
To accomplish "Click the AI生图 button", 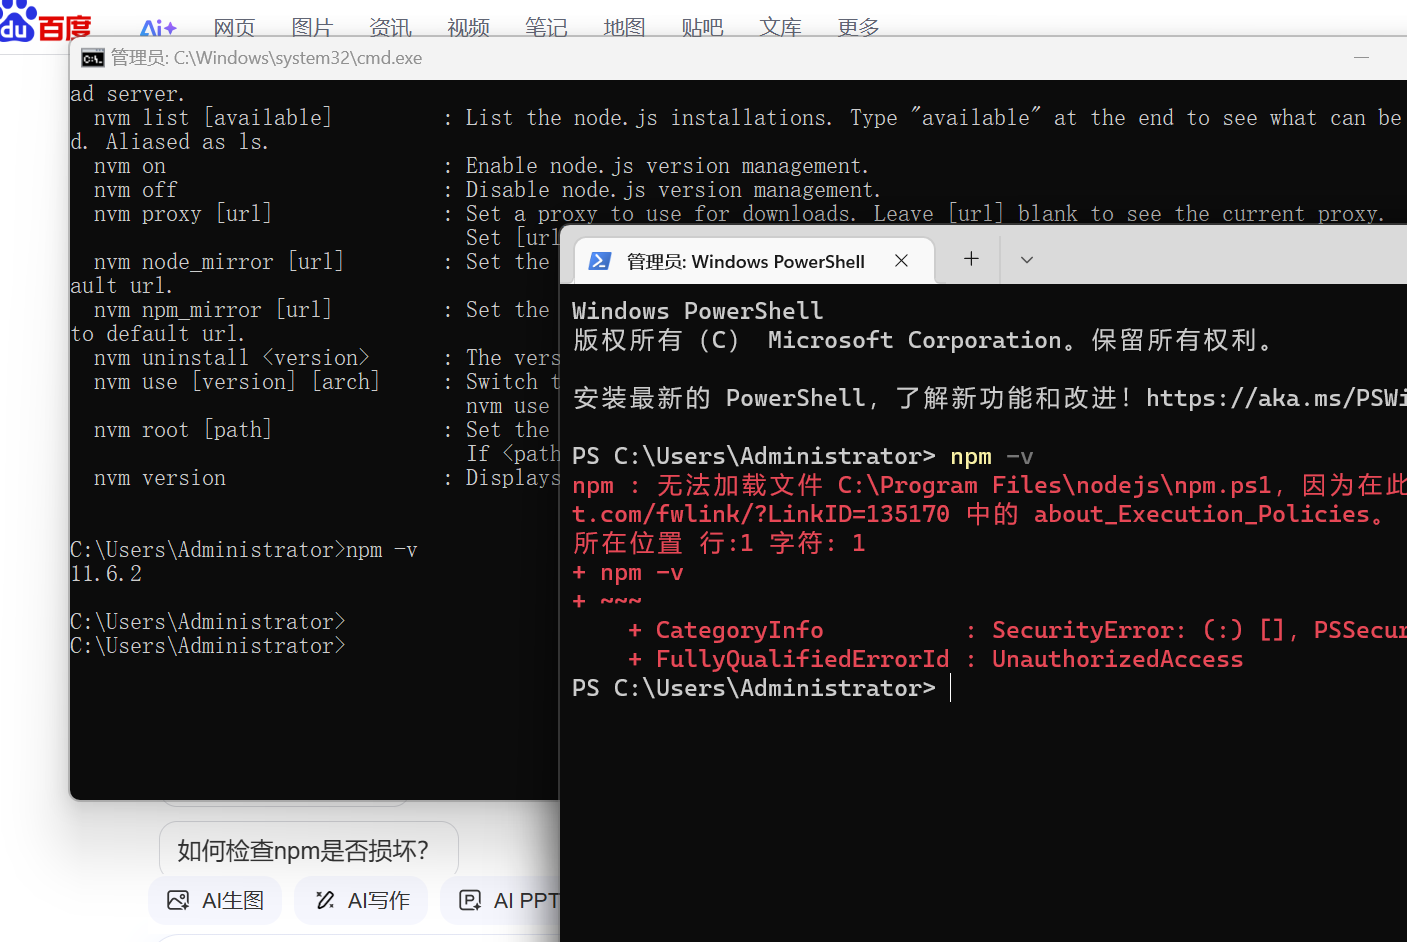I will 215,900.
